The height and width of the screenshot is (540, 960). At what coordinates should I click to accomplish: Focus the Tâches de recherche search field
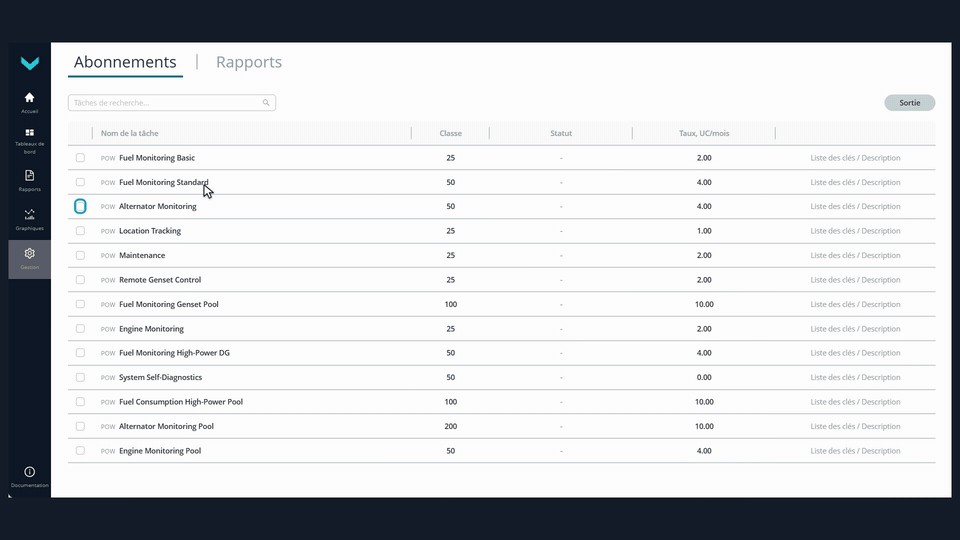(x=171, y=103)
